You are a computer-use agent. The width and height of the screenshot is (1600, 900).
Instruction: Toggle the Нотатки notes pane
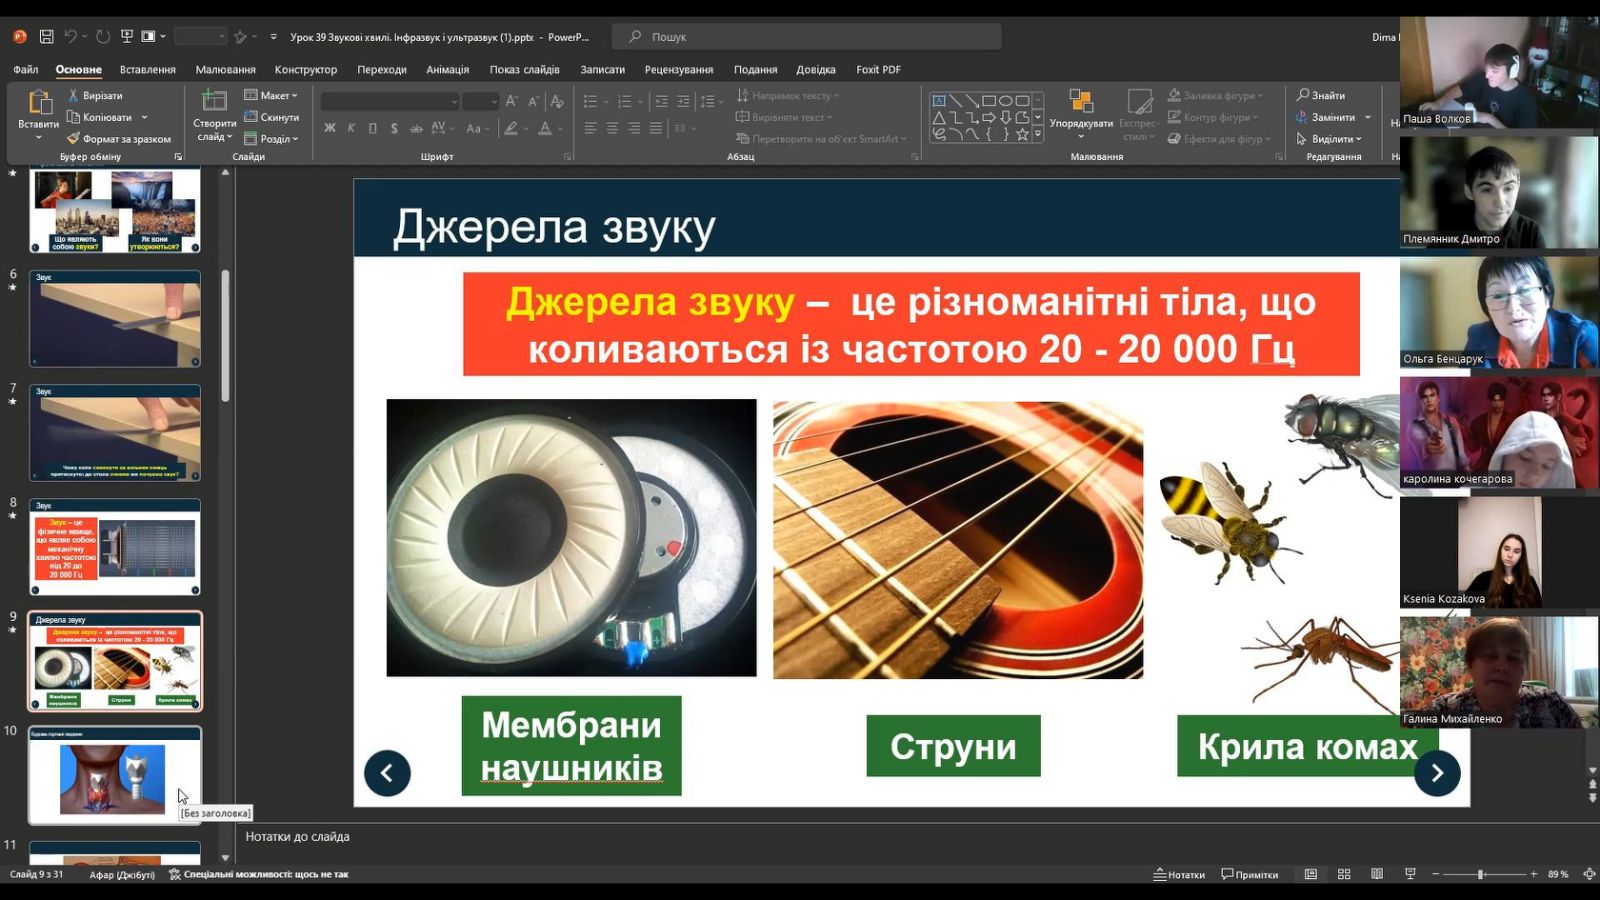coord(1179,874)
